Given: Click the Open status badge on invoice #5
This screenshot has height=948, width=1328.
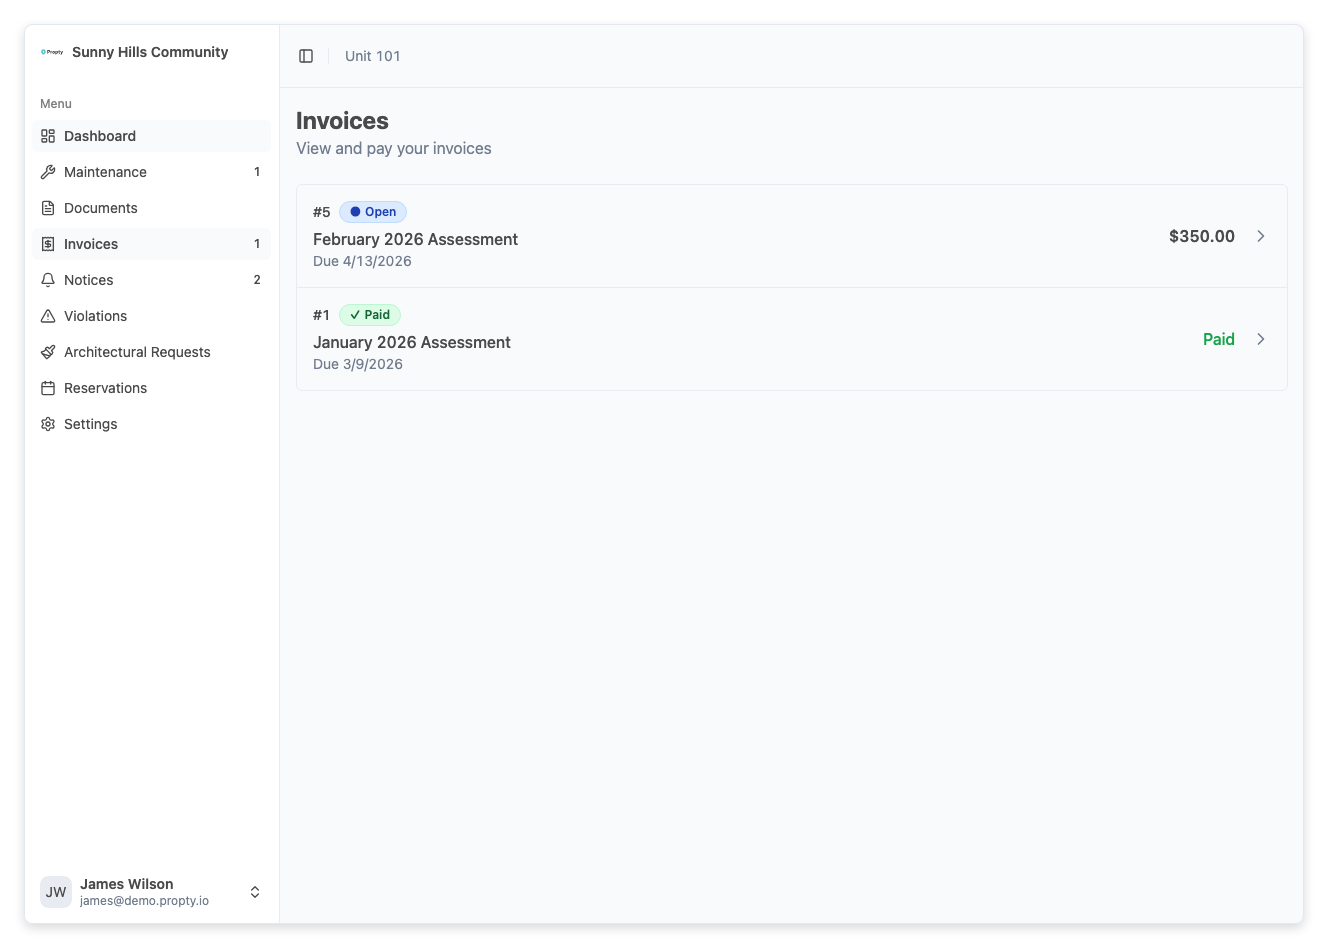Looking at the screenshot, I should (373, 211).
